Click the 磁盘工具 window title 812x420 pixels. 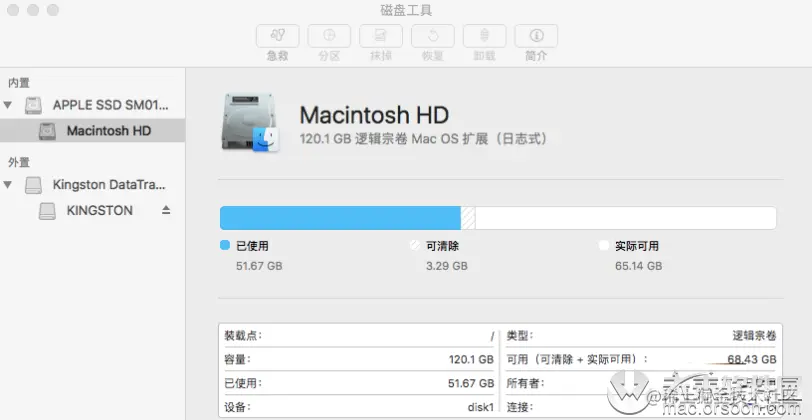(406, 10)
